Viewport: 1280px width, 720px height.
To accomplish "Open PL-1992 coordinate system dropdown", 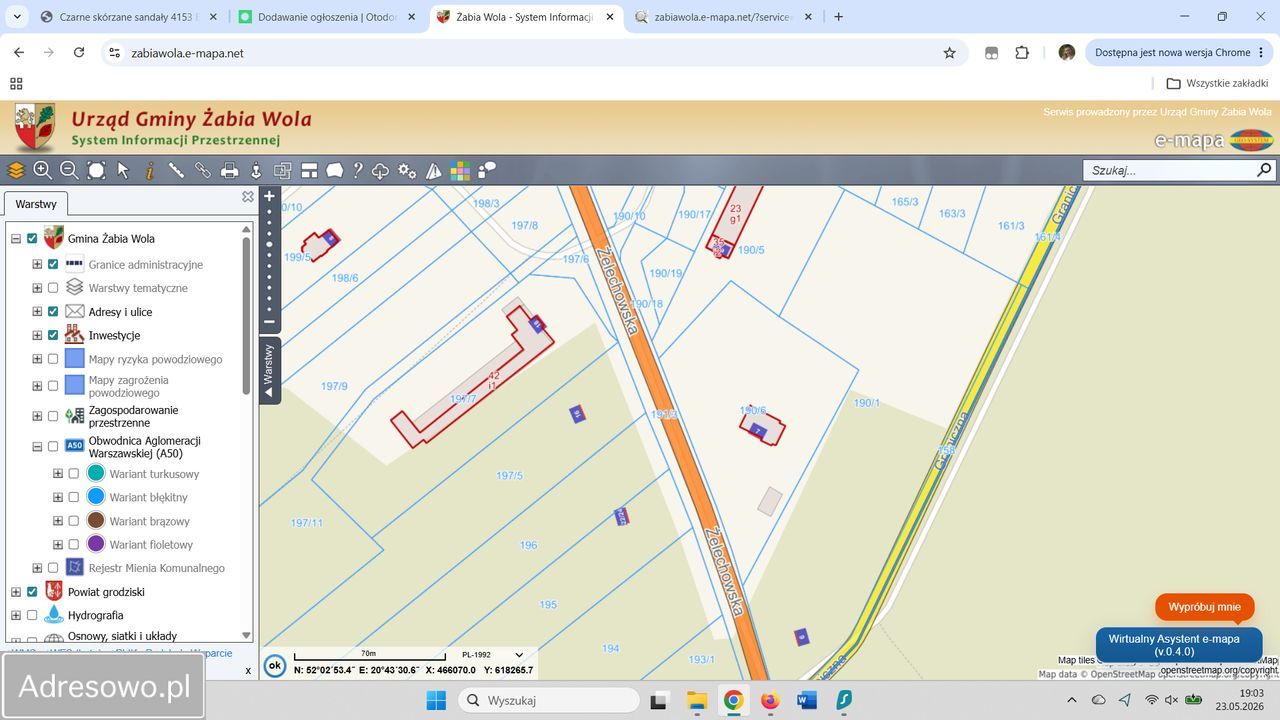I will pyautogui.click(x=493, y=655).
